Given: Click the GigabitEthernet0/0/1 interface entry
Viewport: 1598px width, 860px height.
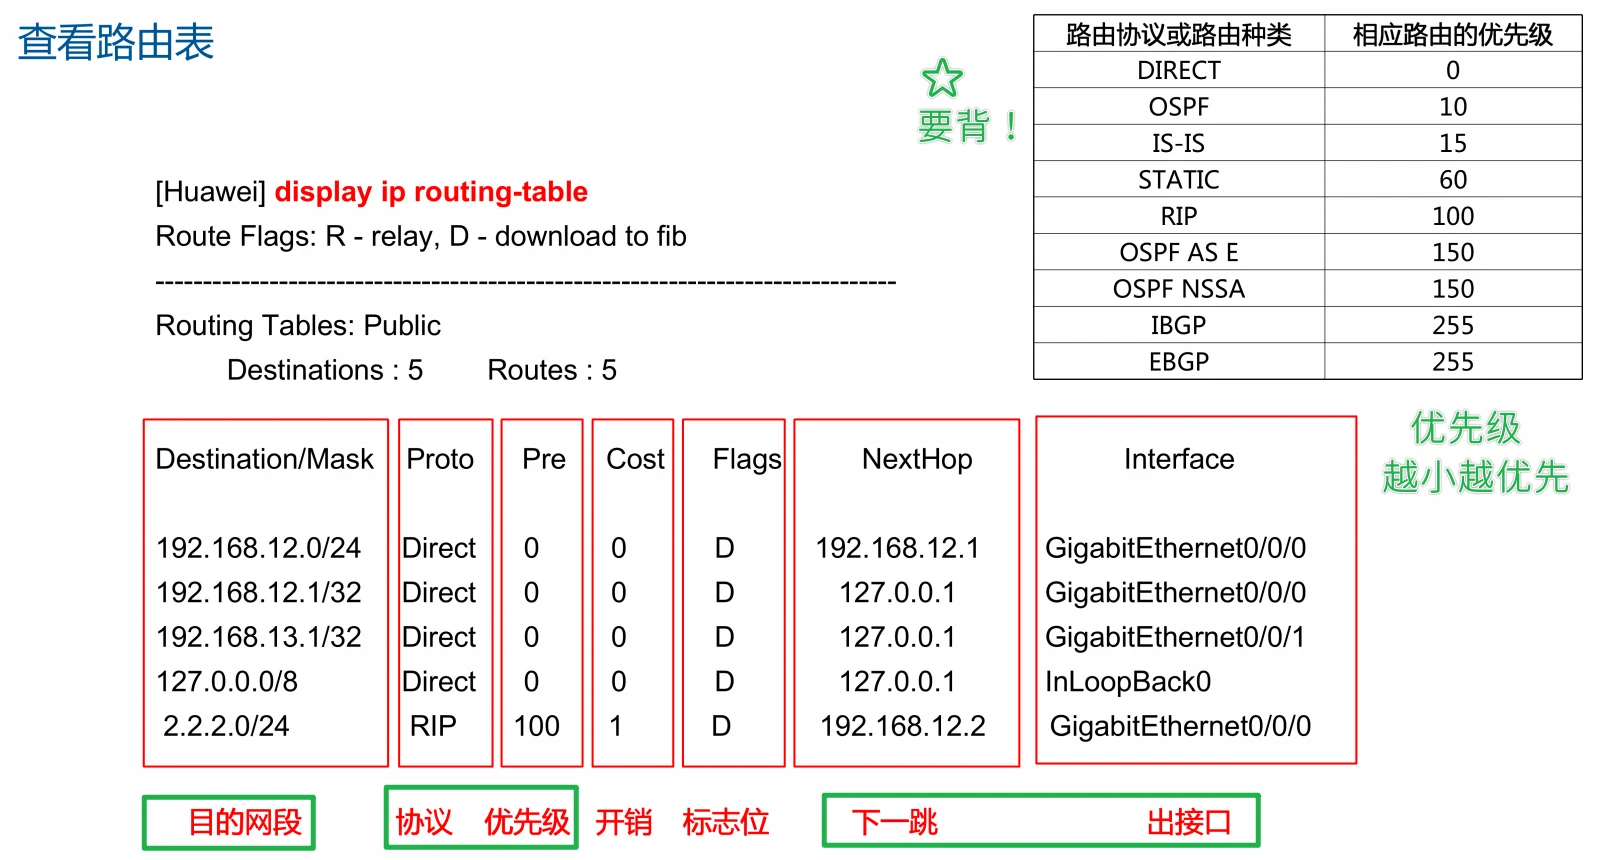Looking at the screenshot, I should point(1175,637).
